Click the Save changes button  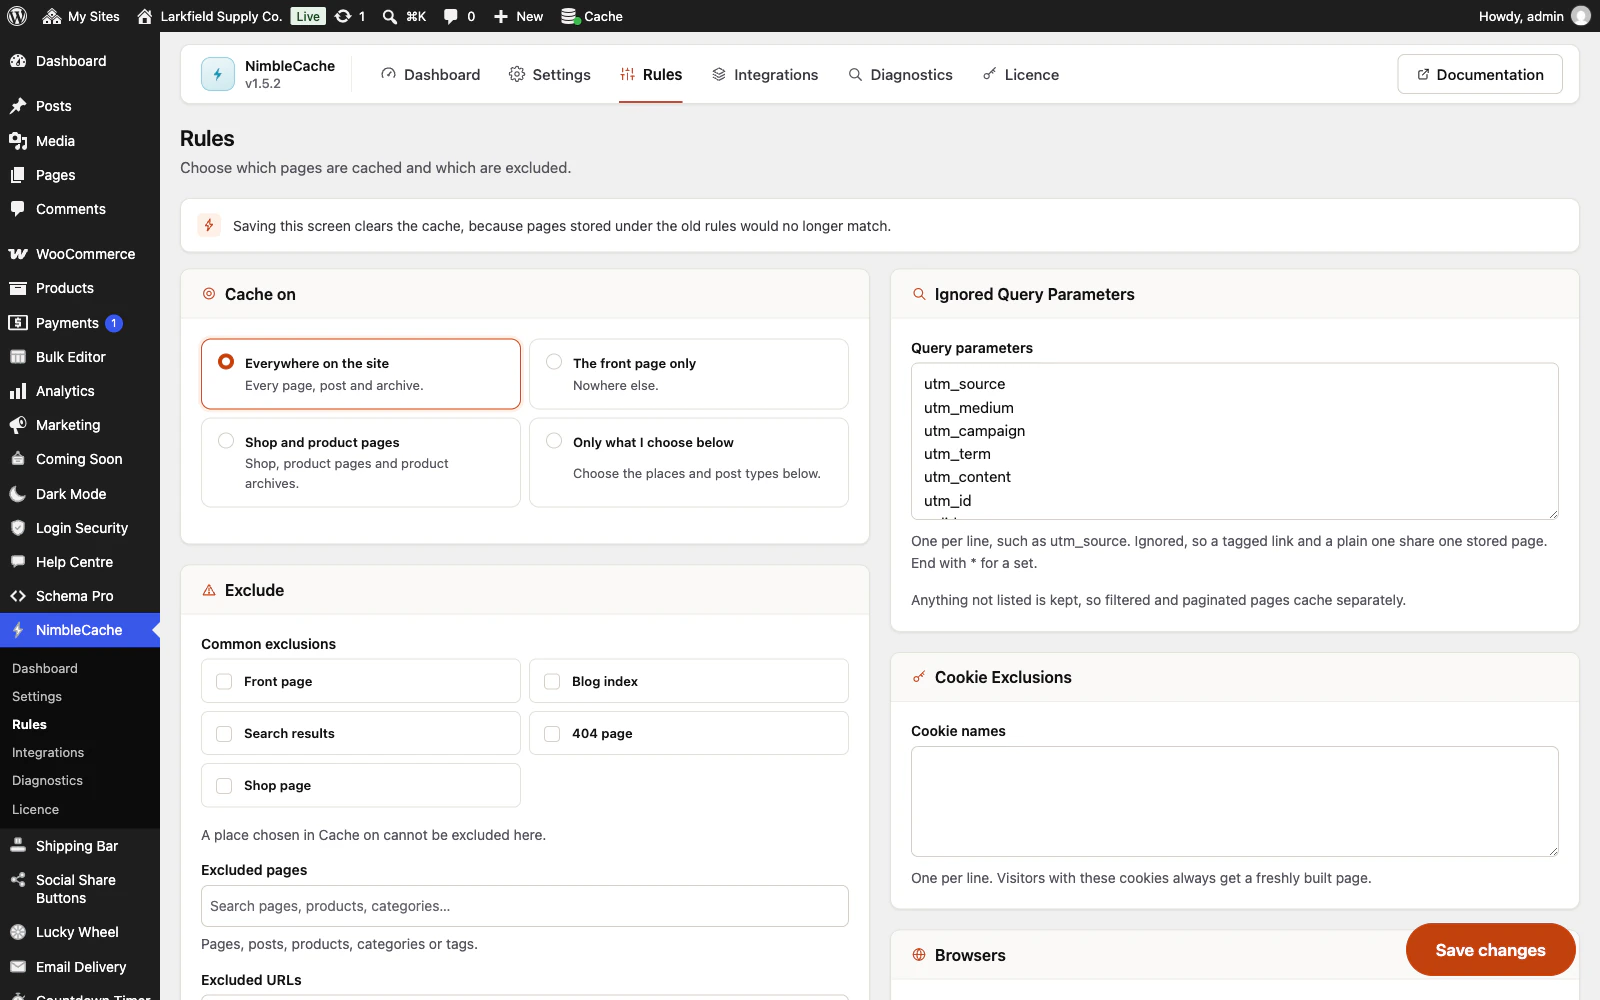[x=1490, y=950]
